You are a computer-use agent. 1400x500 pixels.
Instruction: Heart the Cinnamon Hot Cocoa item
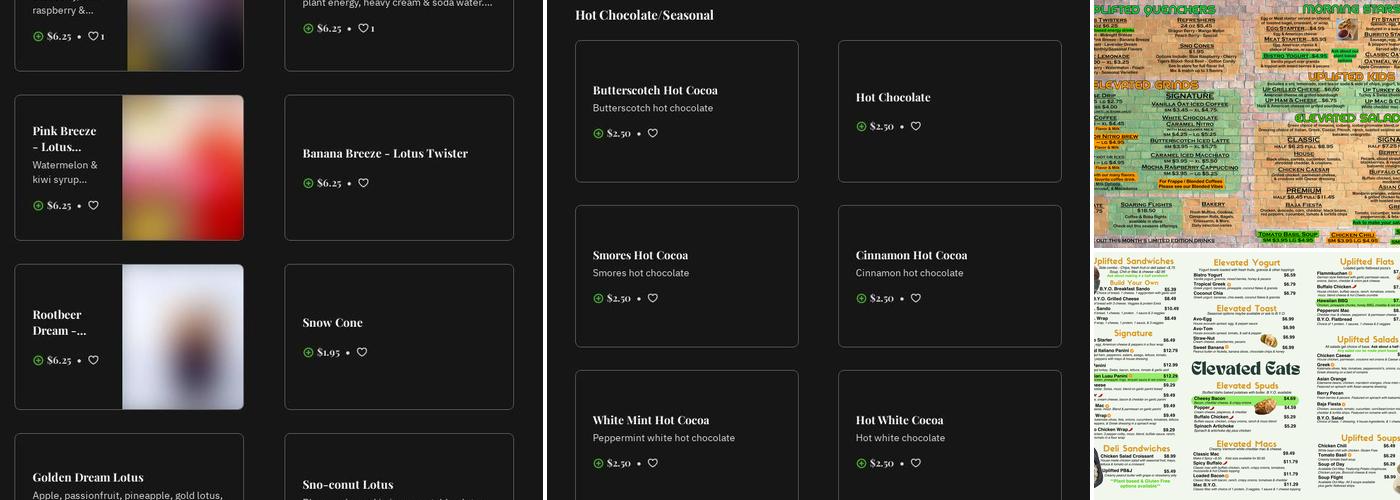click(x=915, y=298)
